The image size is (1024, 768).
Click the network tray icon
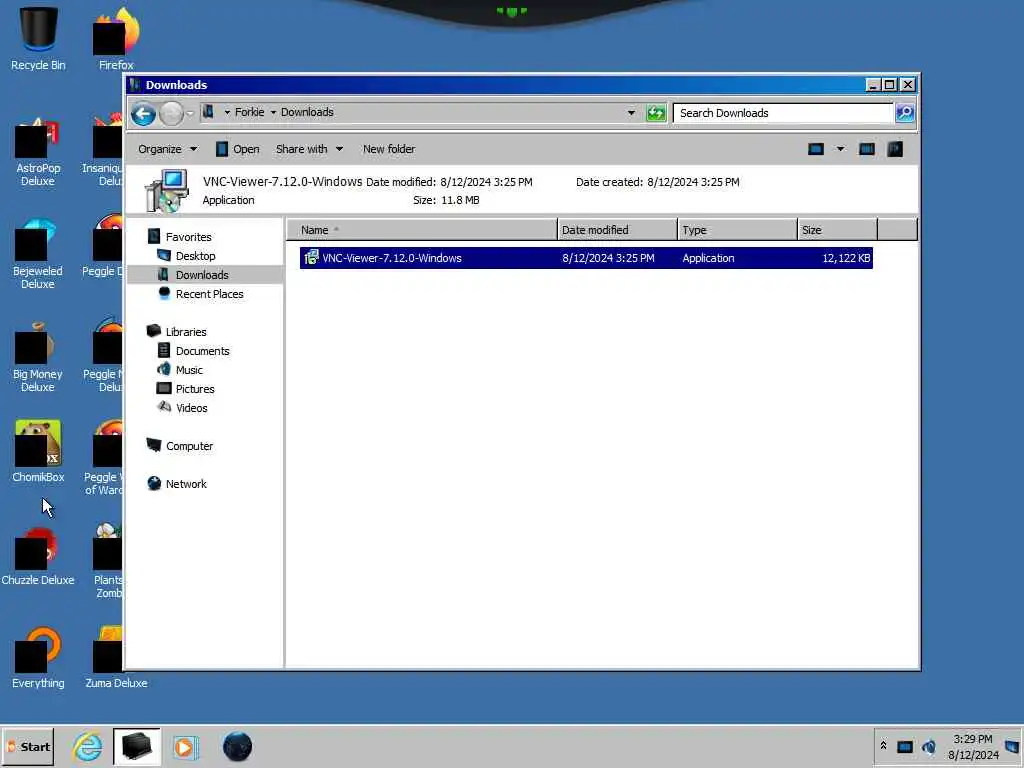(904, 746)
